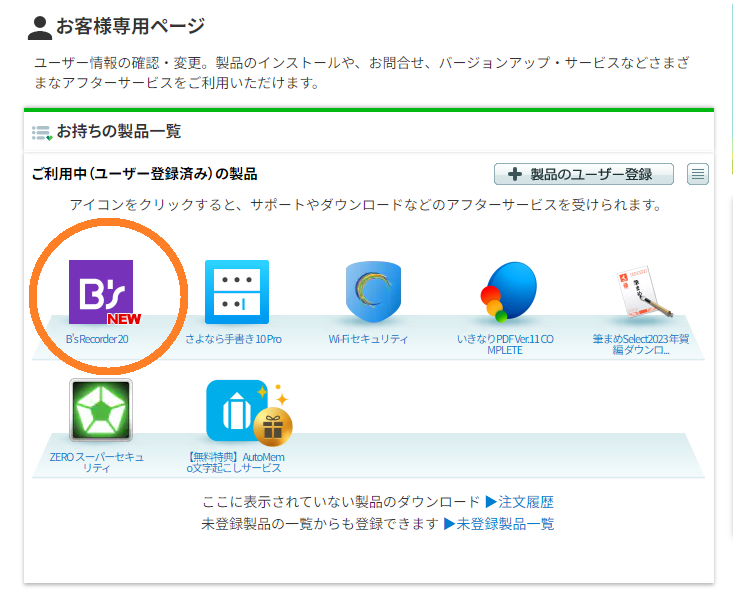Open the ZERO スーパーセキュリティ icon
The height and width of the screenshot is (604, 733).
coord(100,410)
